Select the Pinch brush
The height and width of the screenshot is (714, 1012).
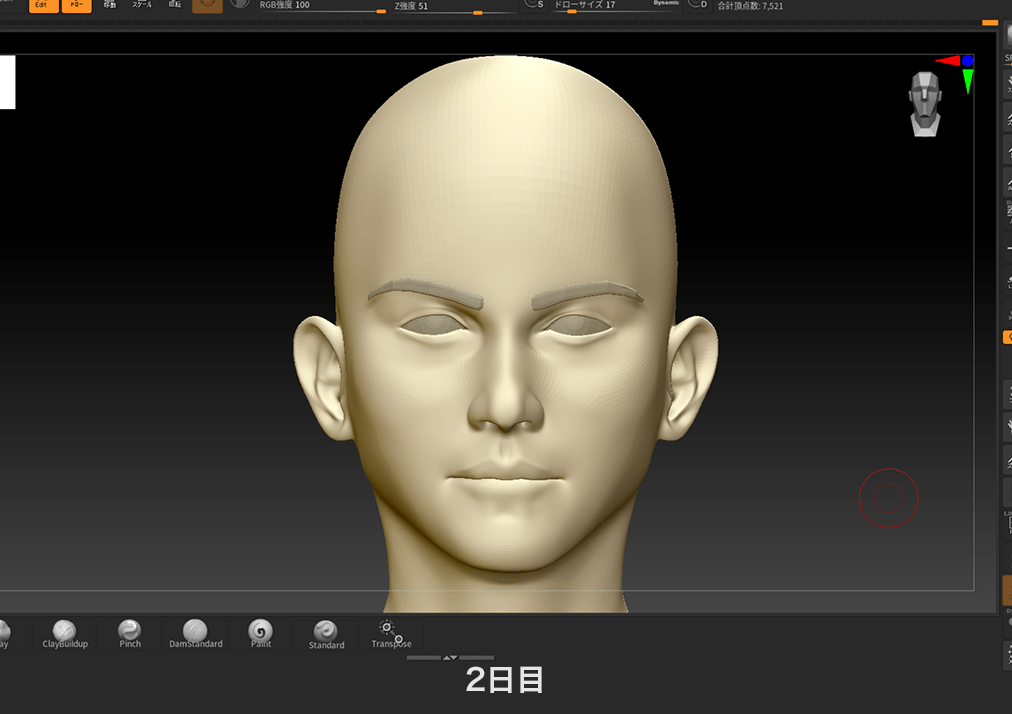(x=130, y=634)
